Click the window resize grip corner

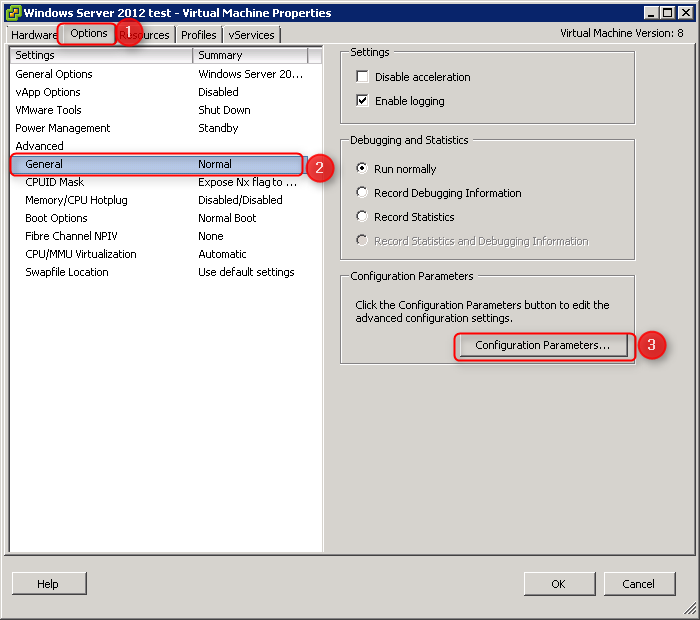coord(690,608)
